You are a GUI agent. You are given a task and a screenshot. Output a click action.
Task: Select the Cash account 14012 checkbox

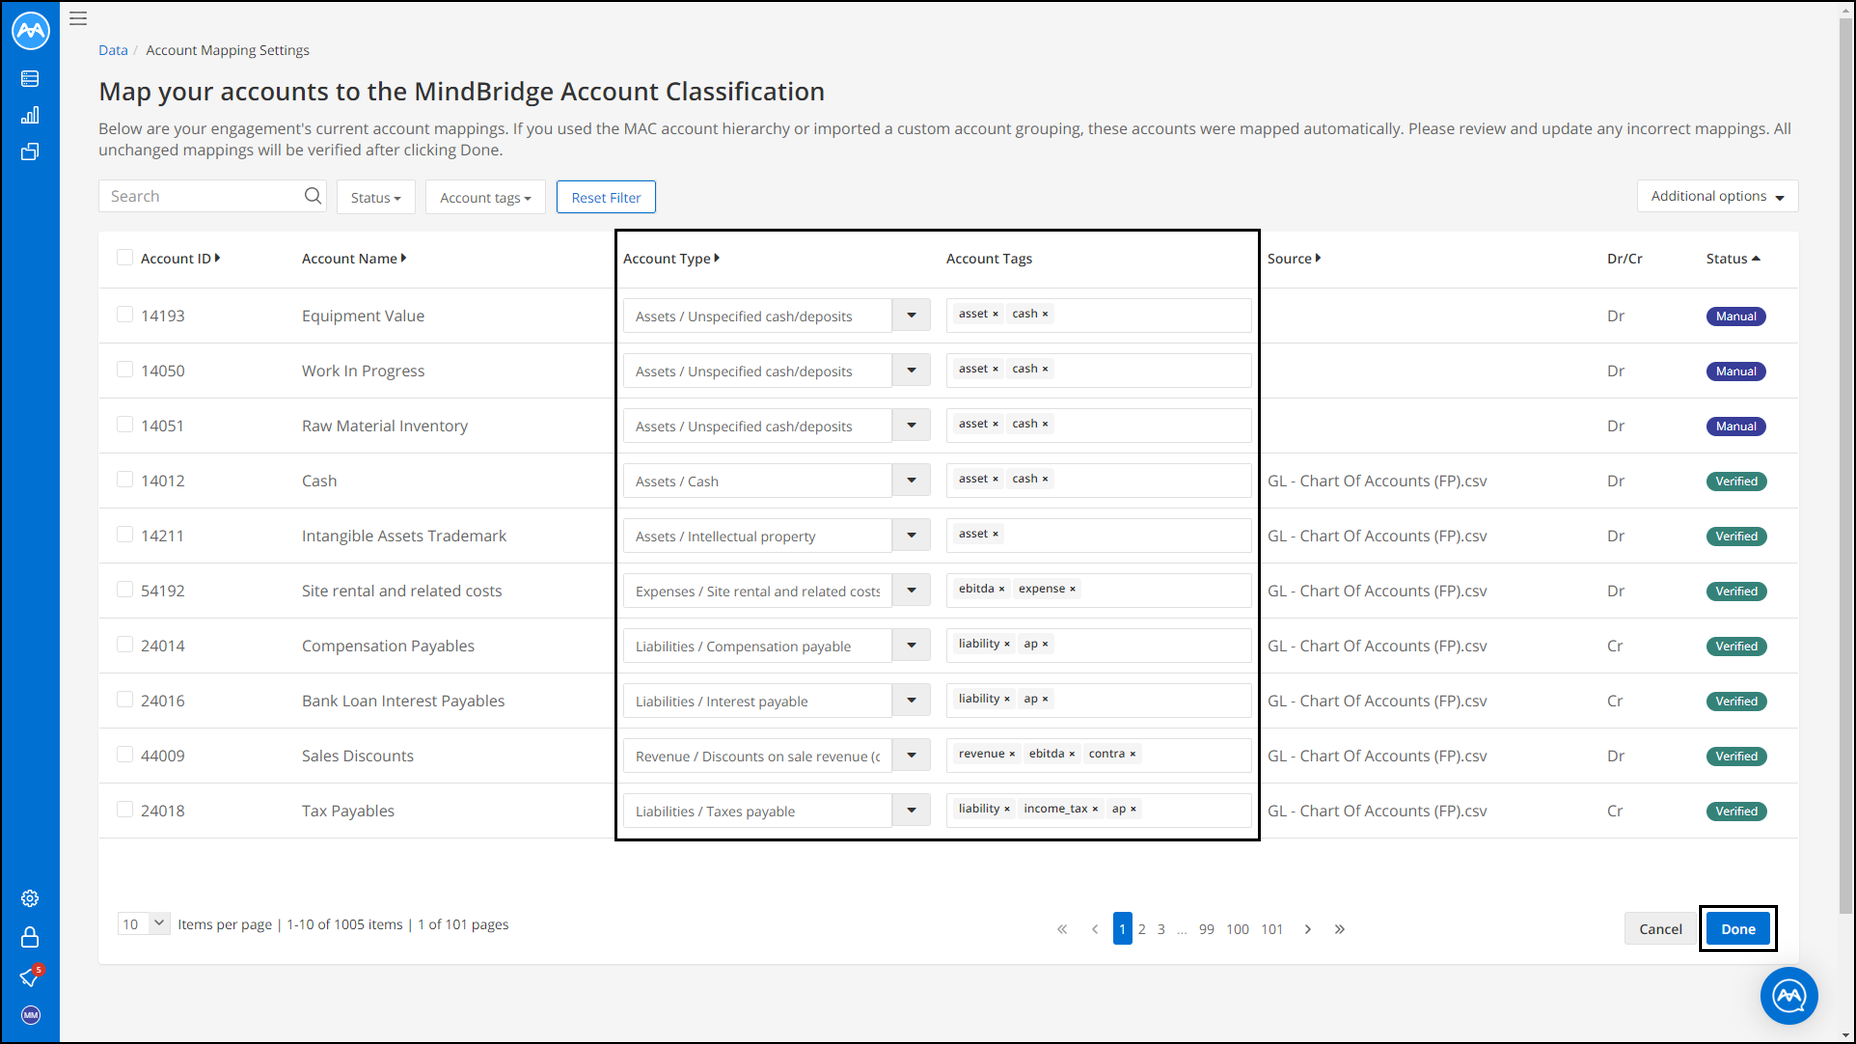coord(125,480)
